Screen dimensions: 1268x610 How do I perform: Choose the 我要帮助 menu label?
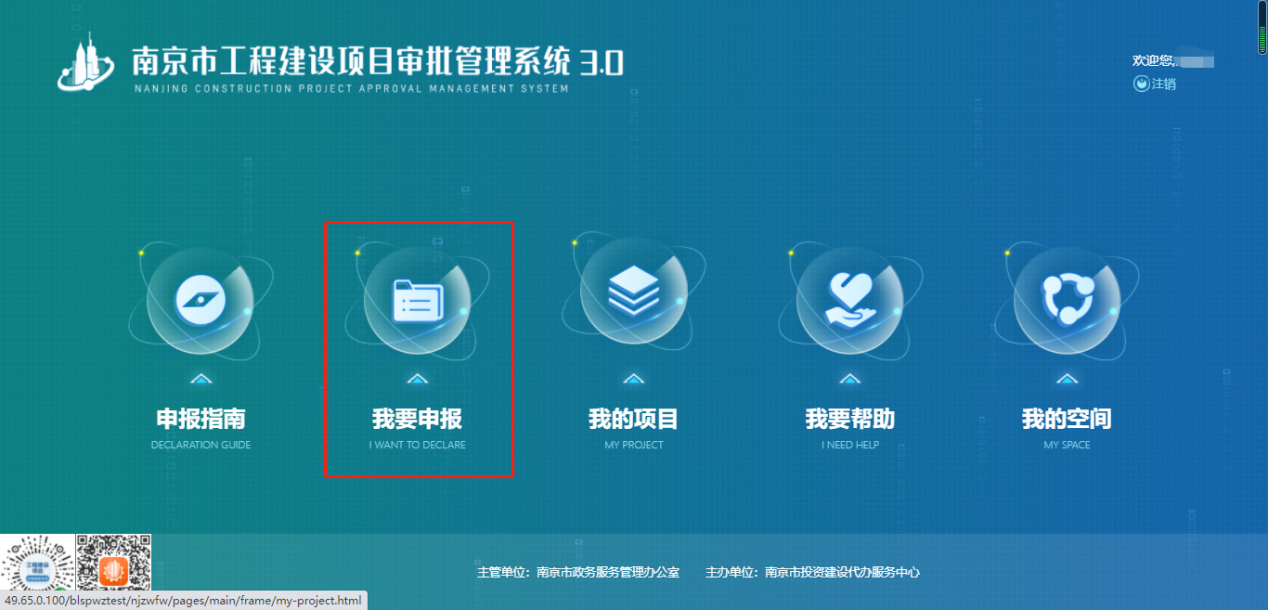[850, 419]
